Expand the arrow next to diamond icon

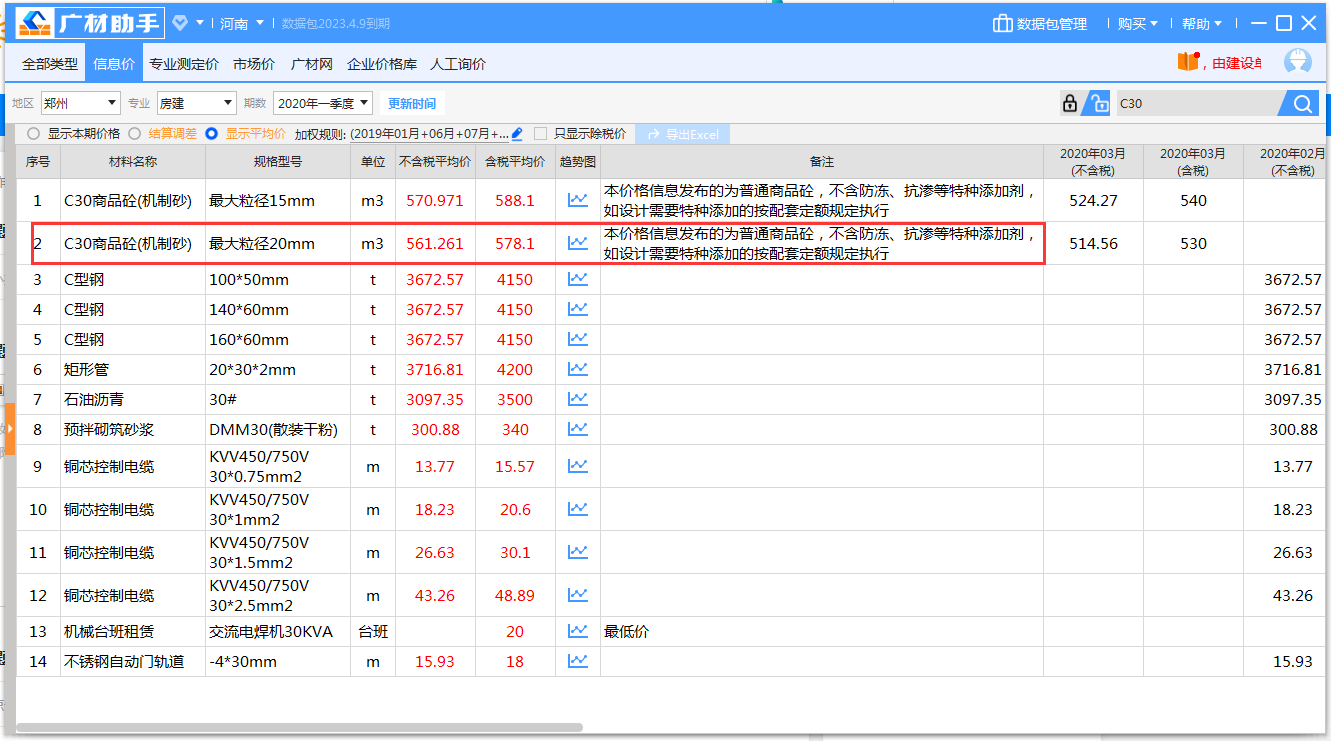200,23
